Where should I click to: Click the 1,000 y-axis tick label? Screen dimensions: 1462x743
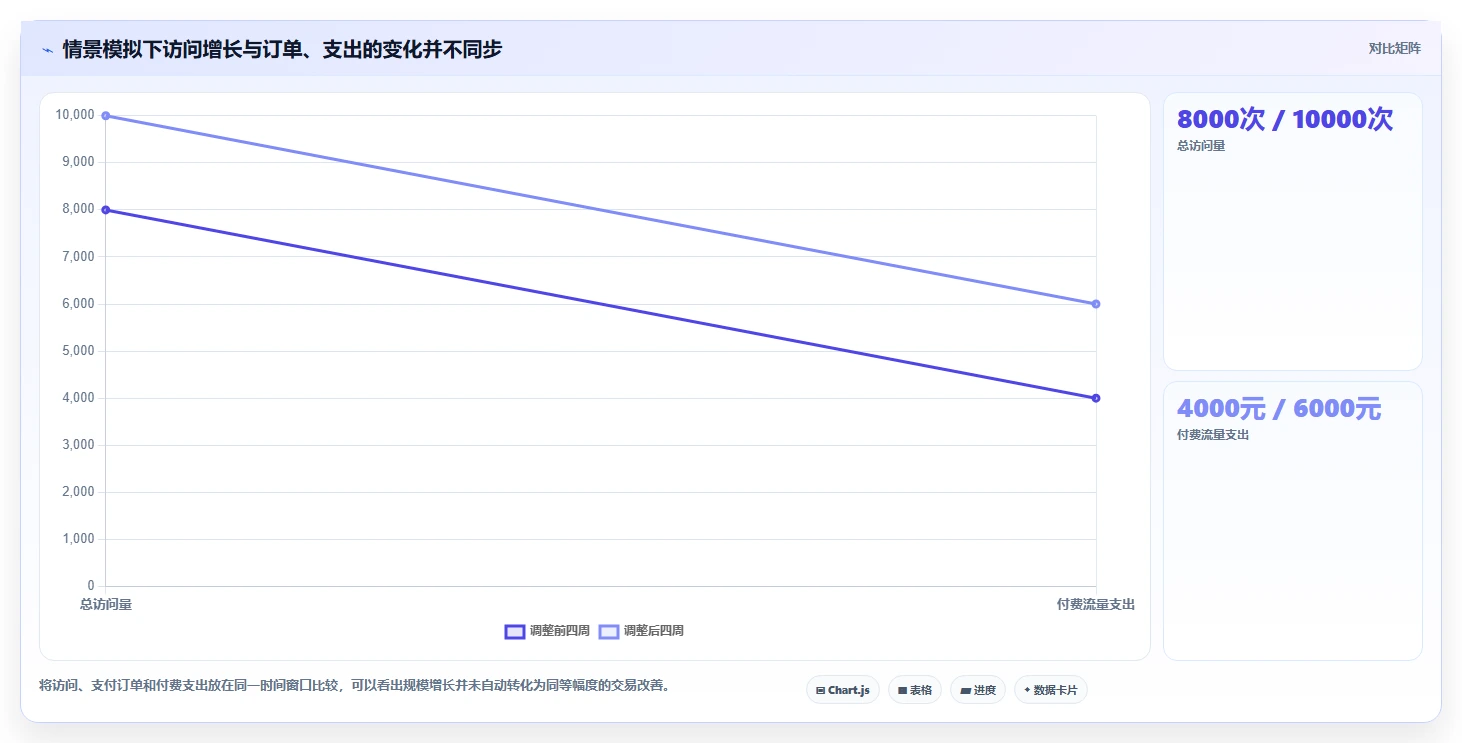coord(78,539)
